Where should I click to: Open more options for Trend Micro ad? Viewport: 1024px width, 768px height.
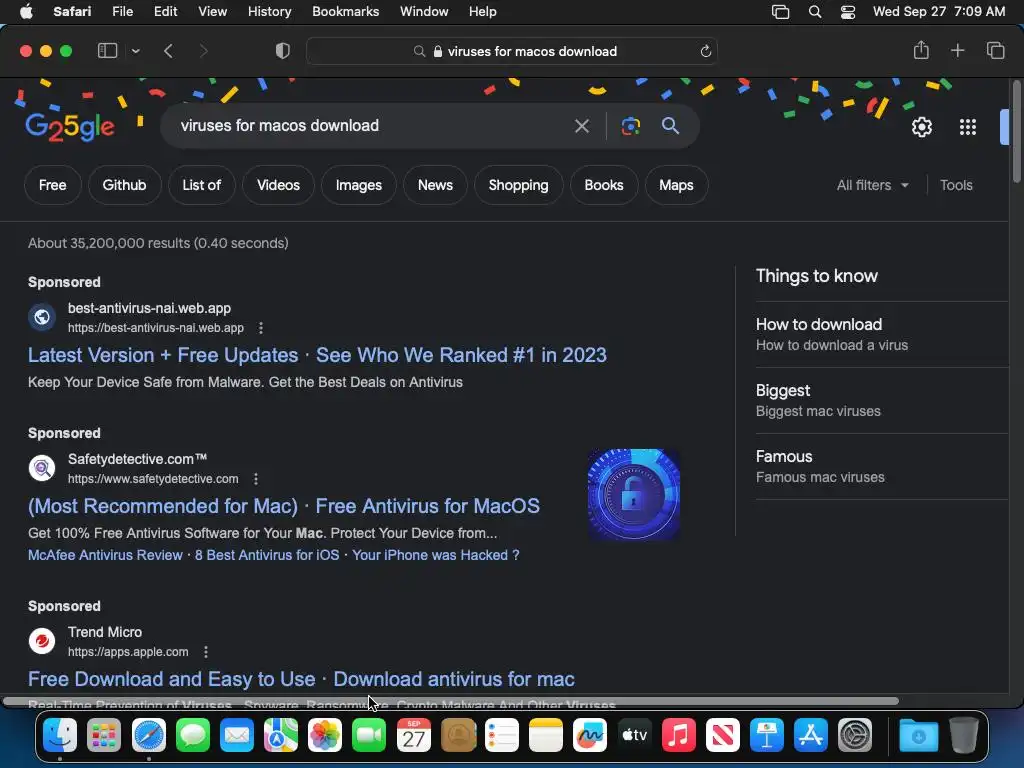click(206, 652)
